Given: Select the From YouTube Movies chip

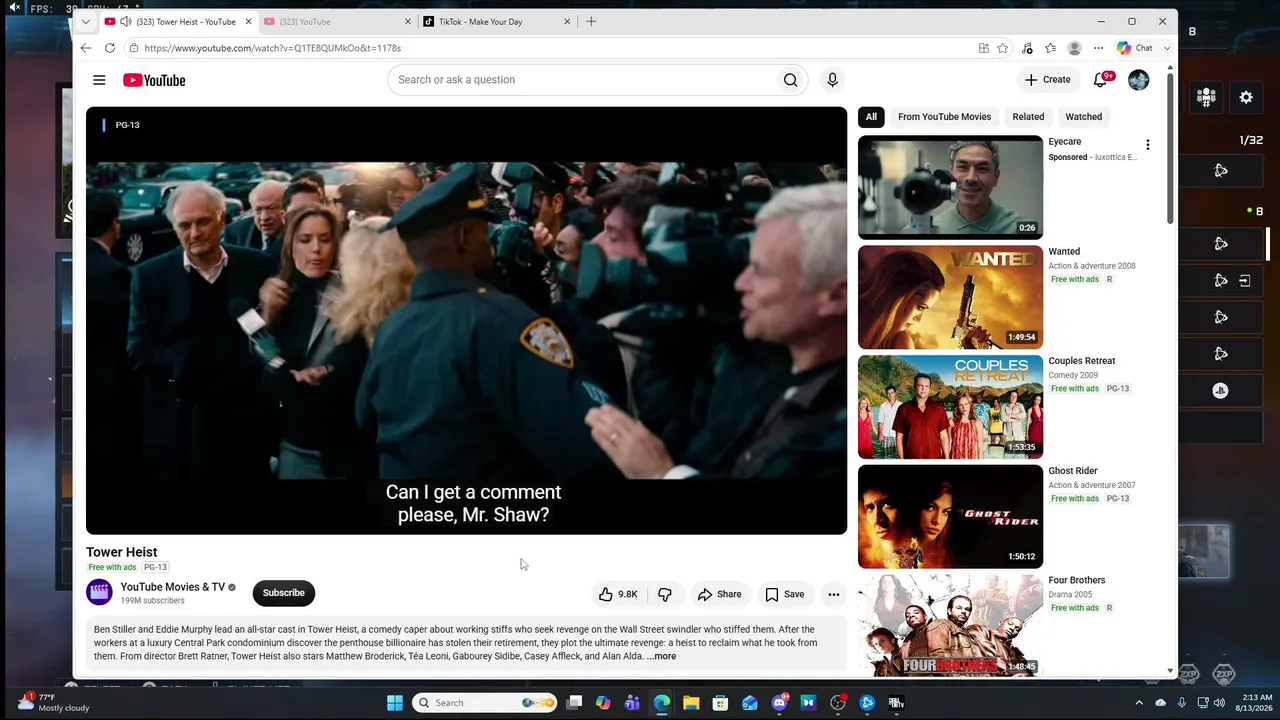Looking at the screenshot, I should tap(944, 117).
